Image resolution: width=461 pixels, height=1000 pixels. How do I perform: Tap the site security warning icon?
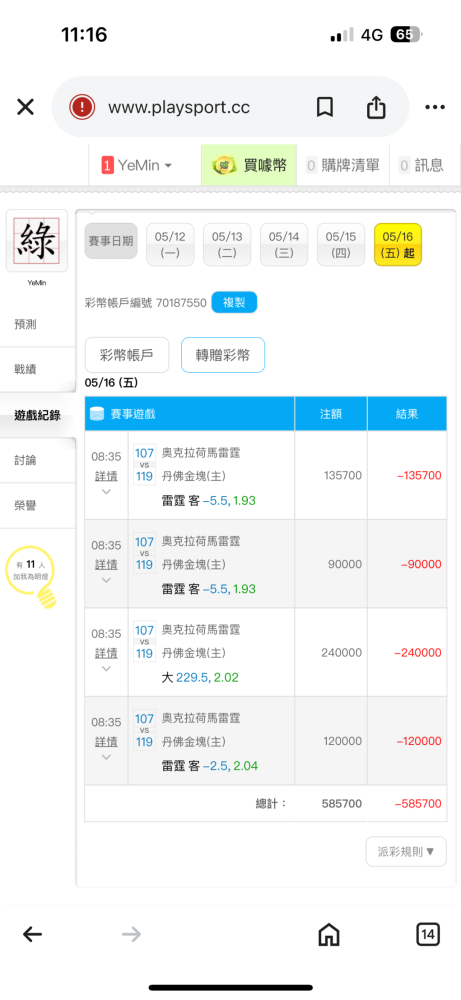pos(83,107)
